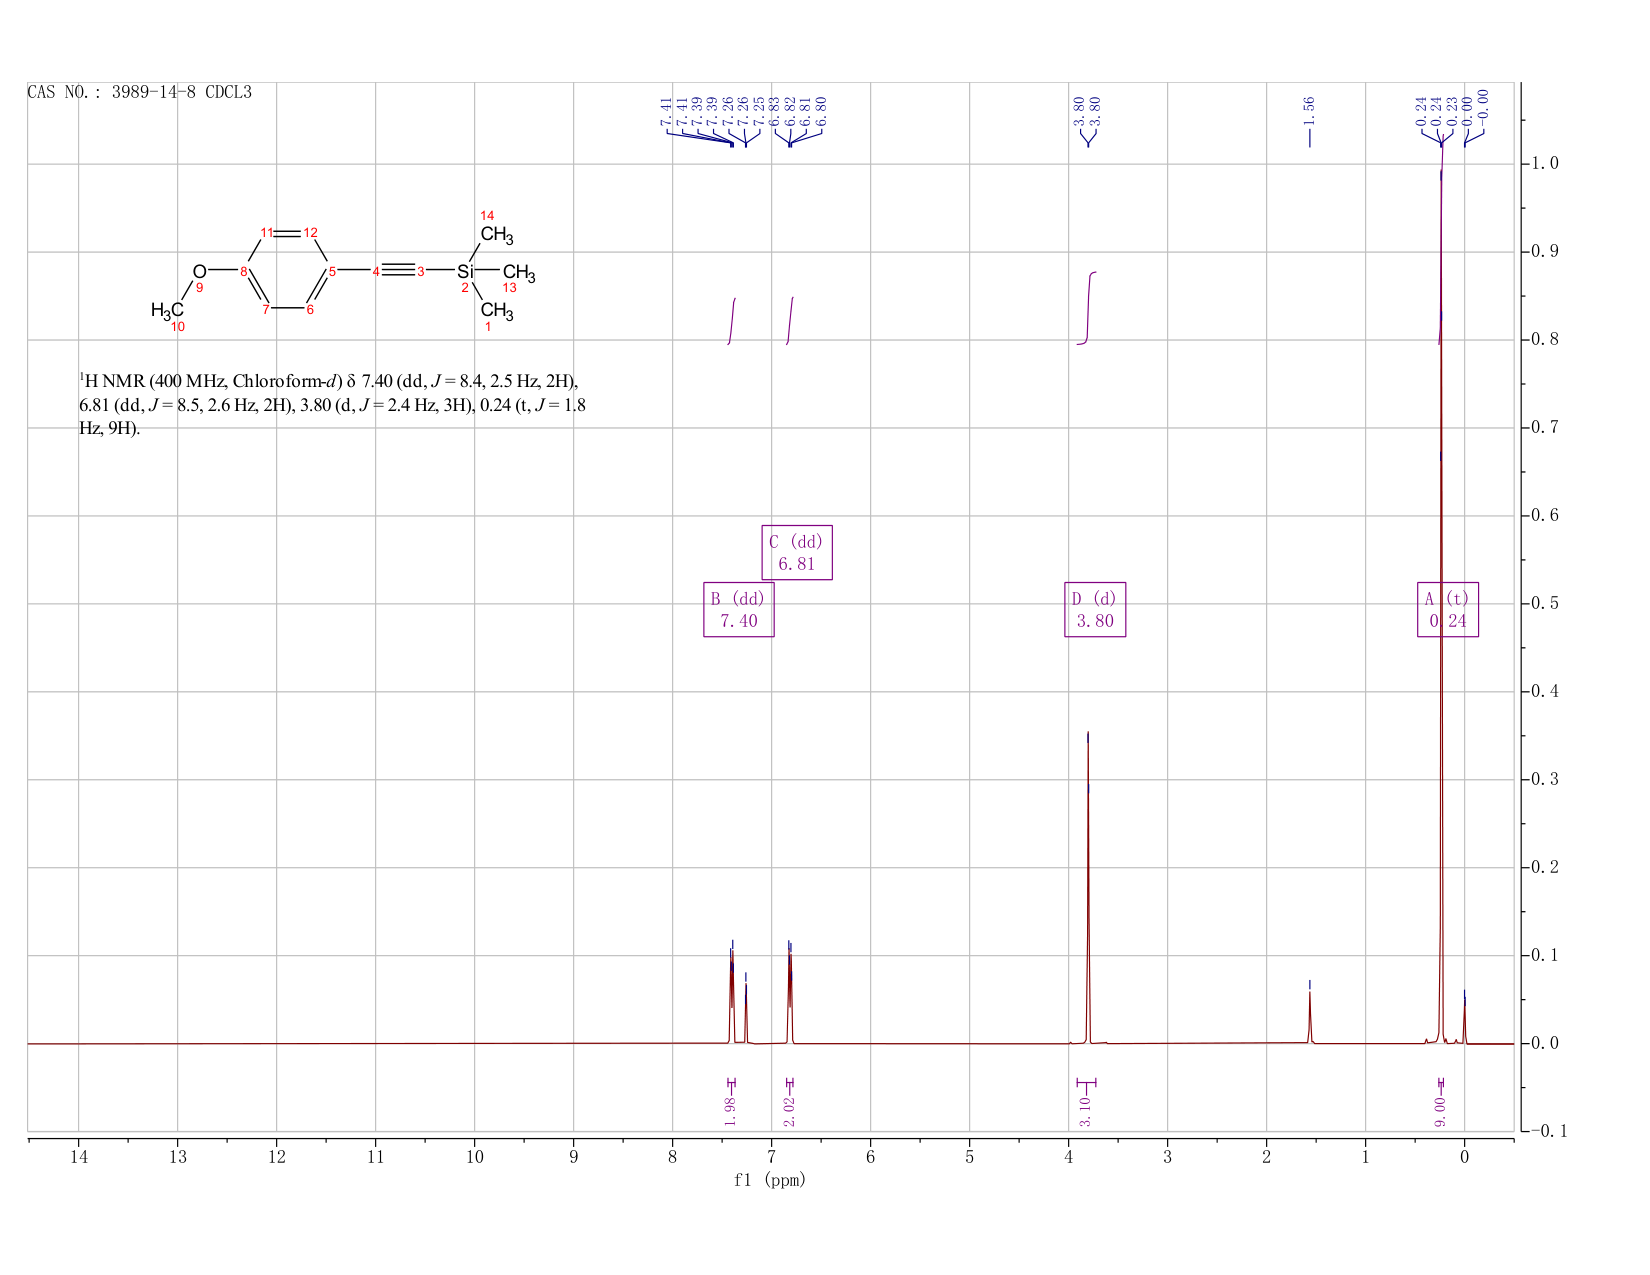Select the 9.00 integral value label
This screenshot has width=1650, height=1275.
pyautogui.click(x=1440, y=1110)
